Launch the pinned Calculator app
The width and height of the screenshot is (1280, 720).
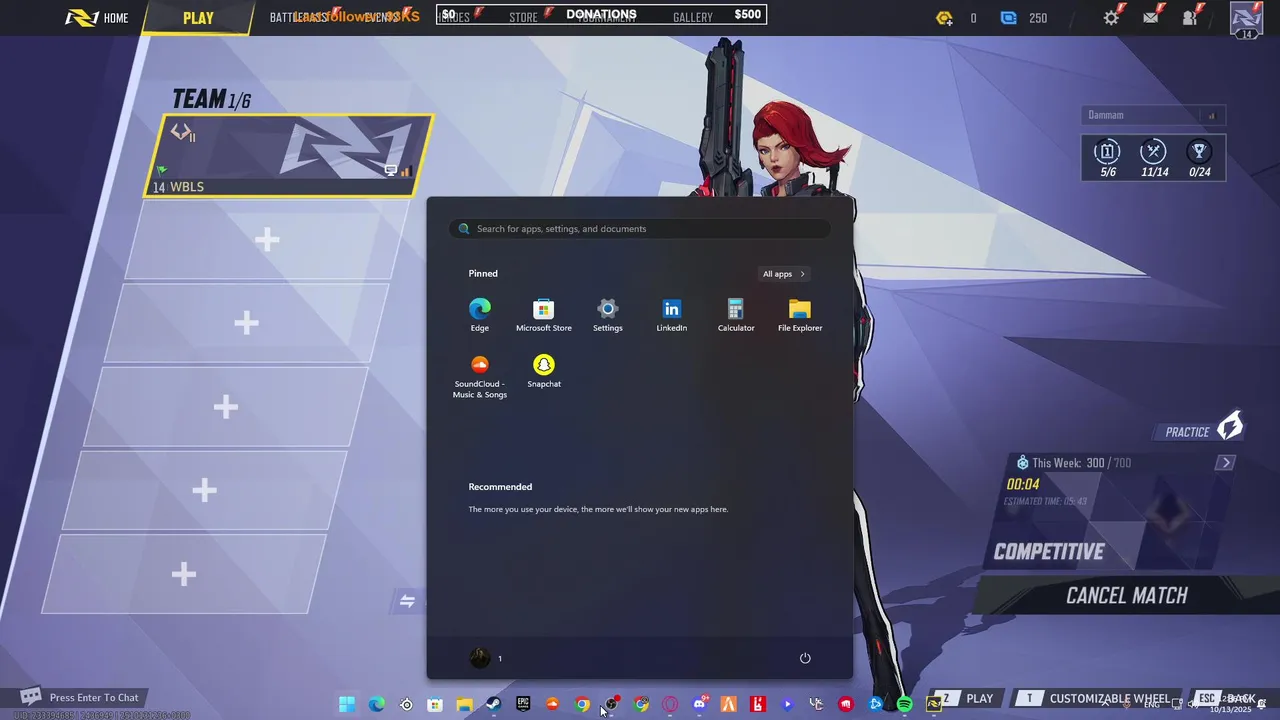click(736, 314)
